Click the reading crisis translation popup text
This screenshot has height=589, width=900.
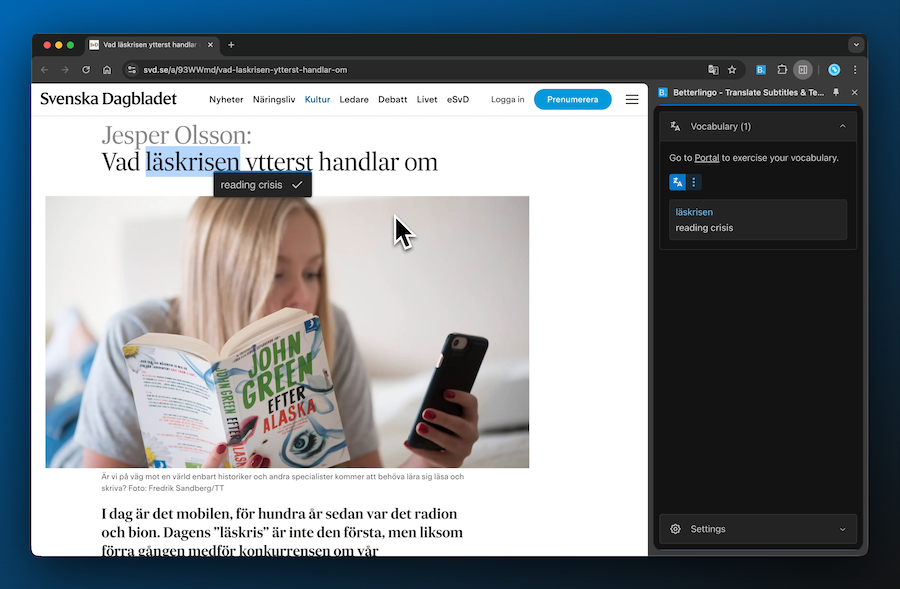coord(251,185)
